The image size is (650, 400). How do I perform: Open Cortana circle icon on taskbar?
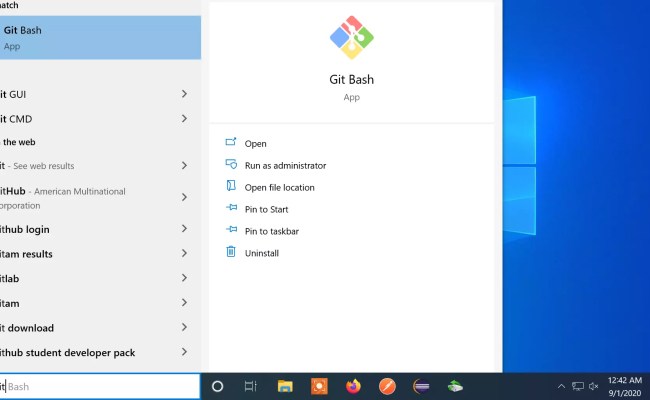(x=218, y=387)
